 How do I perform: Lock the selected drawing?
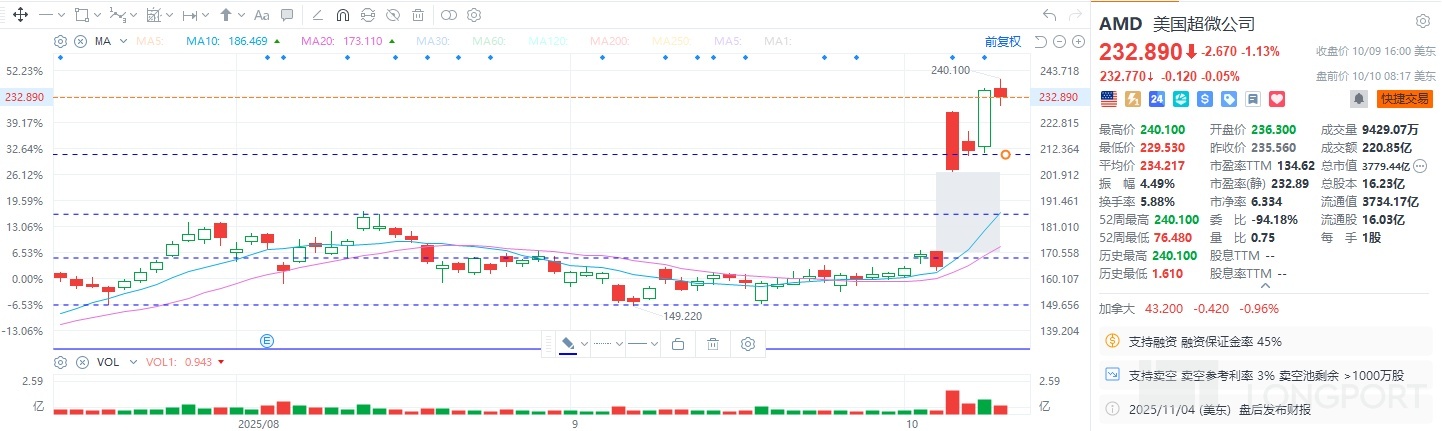(677, 344)
